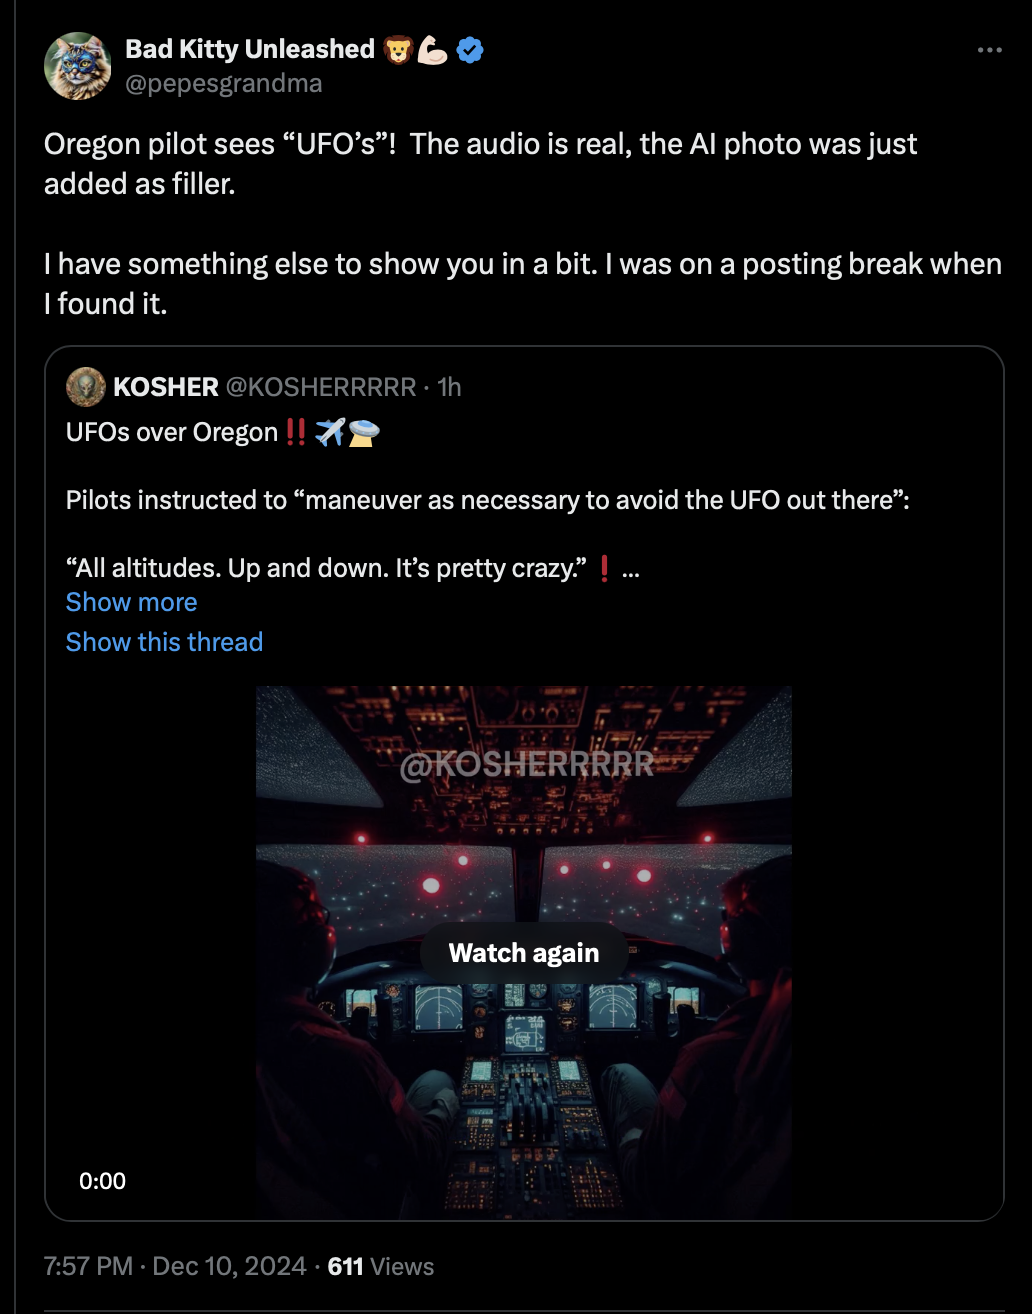The image size is (1032, 1314).
Task: Click the flexed bicep emoji icon
Action: coord(433,50)
